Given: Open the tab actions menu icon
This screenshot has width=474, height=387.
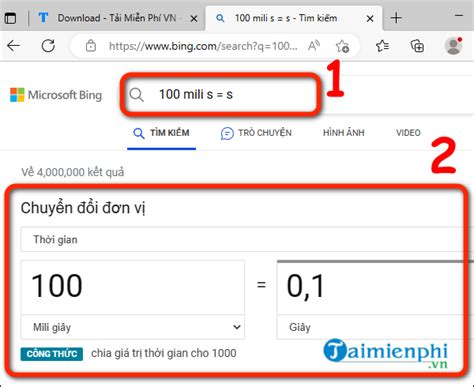Looking at the screenshot, I should tap(10, 18).
